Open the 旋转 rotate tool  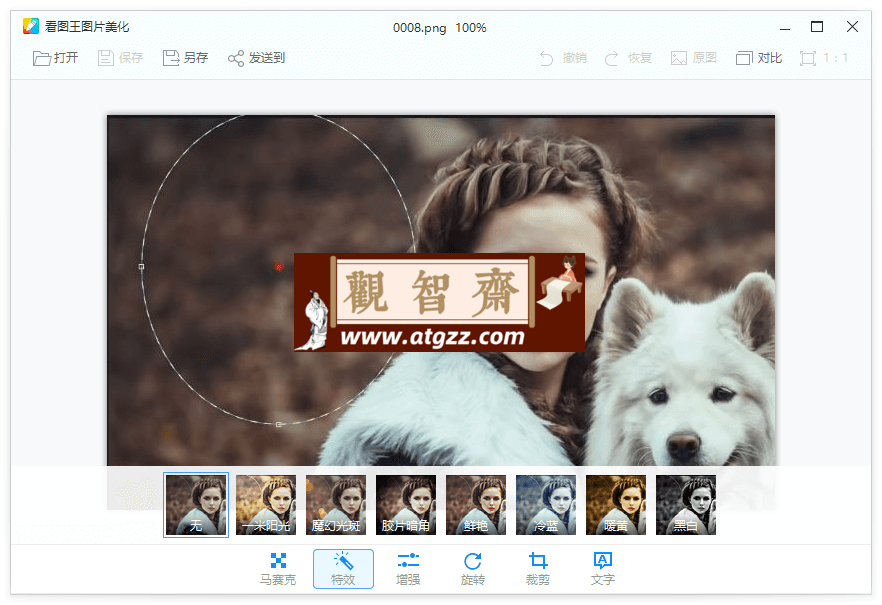(x=472, y=569)
